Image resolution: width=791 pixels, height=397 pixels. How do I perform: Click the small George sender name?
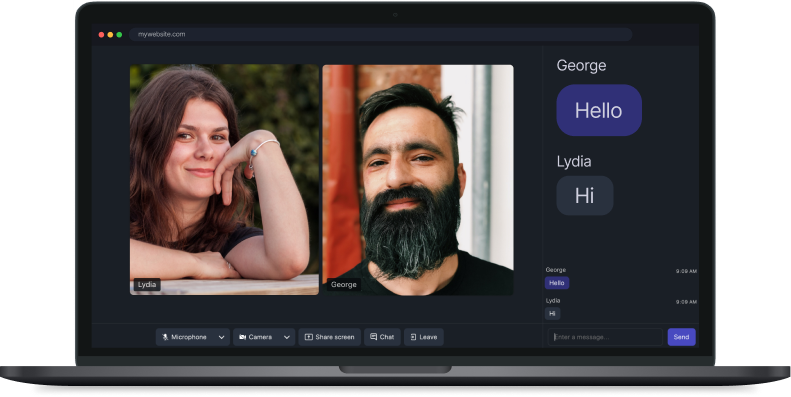tap(555, 270)
